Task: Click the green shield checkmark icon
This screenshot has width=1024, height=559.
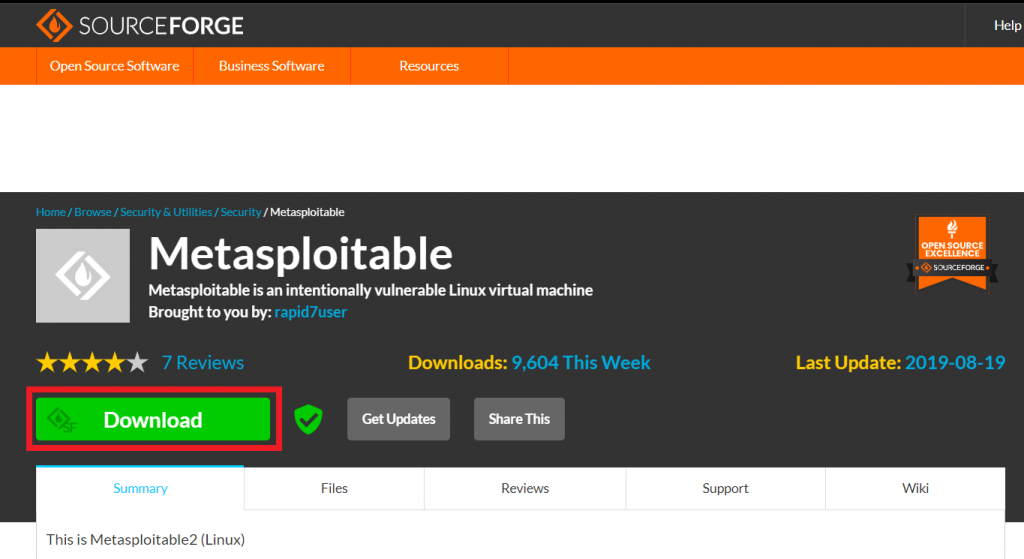Action: pos(308,419)
